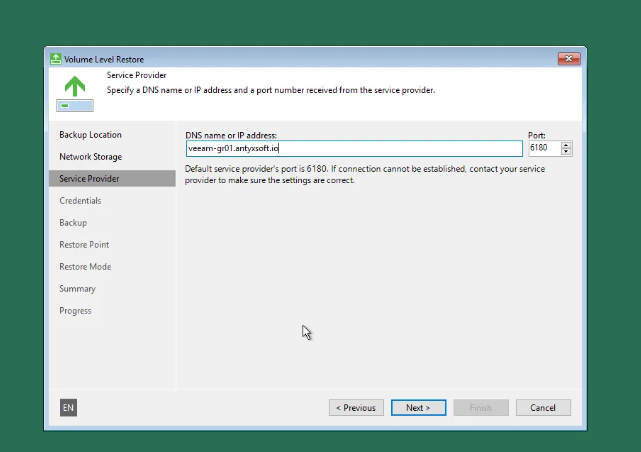Open the Credentials step in sidebar
The height and width of the screenshot is (452, 641).
(80, 201)
